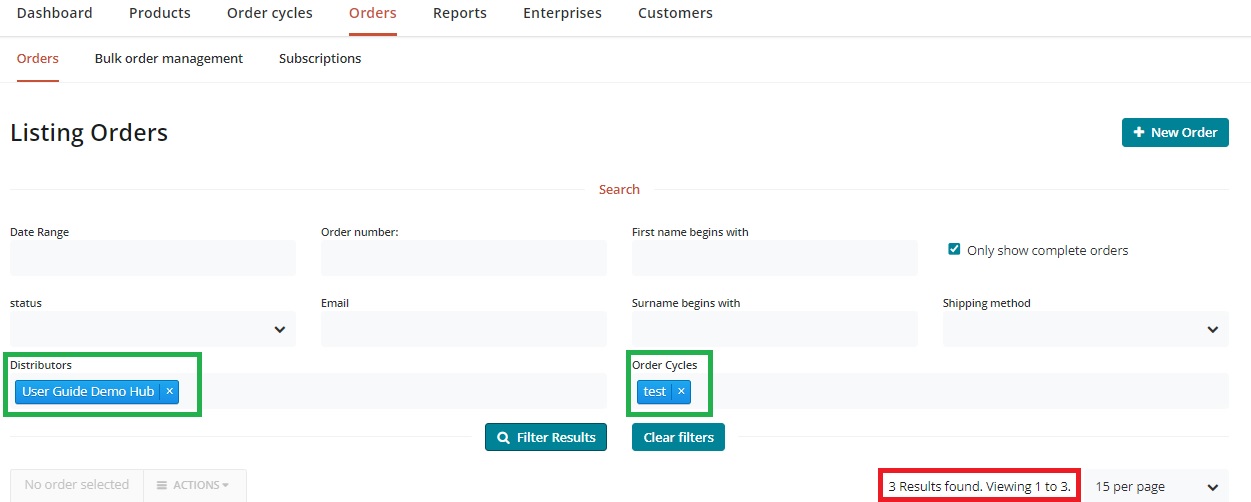Open the Products menu item
Viewport: 1251px width, 502px height.
coord(160,14)
